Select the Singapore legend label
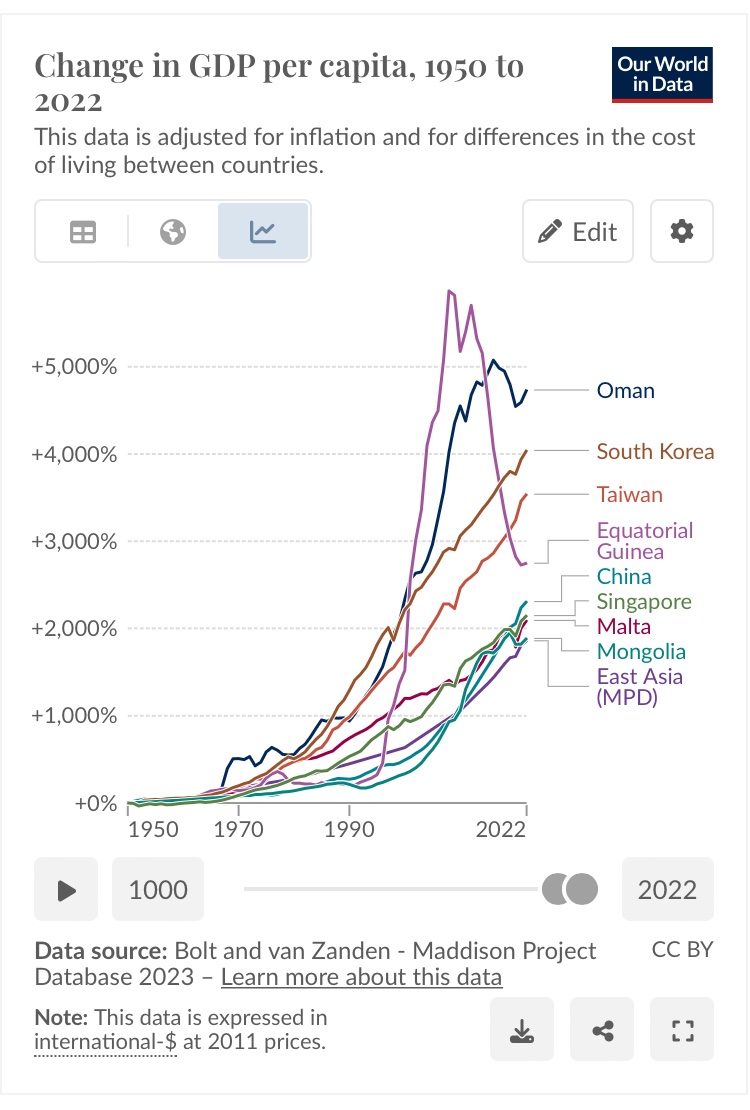 click(644, 601)
